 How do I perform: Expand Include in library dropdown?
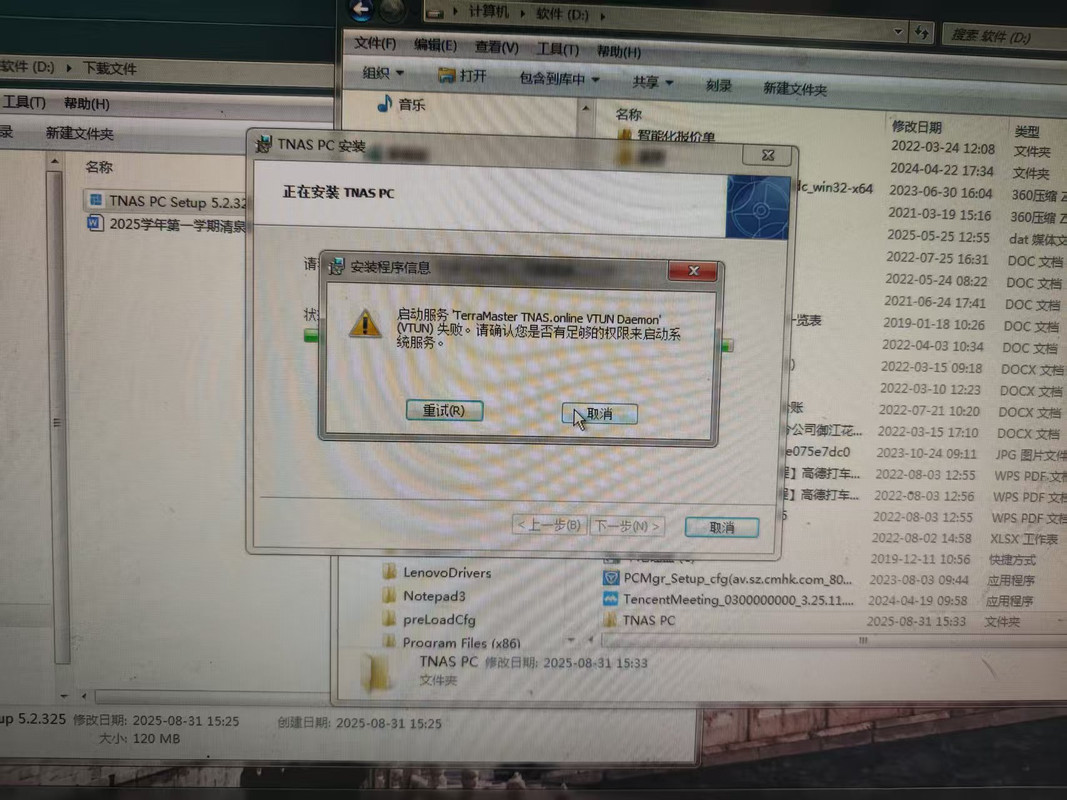click(x=559, y=79)
